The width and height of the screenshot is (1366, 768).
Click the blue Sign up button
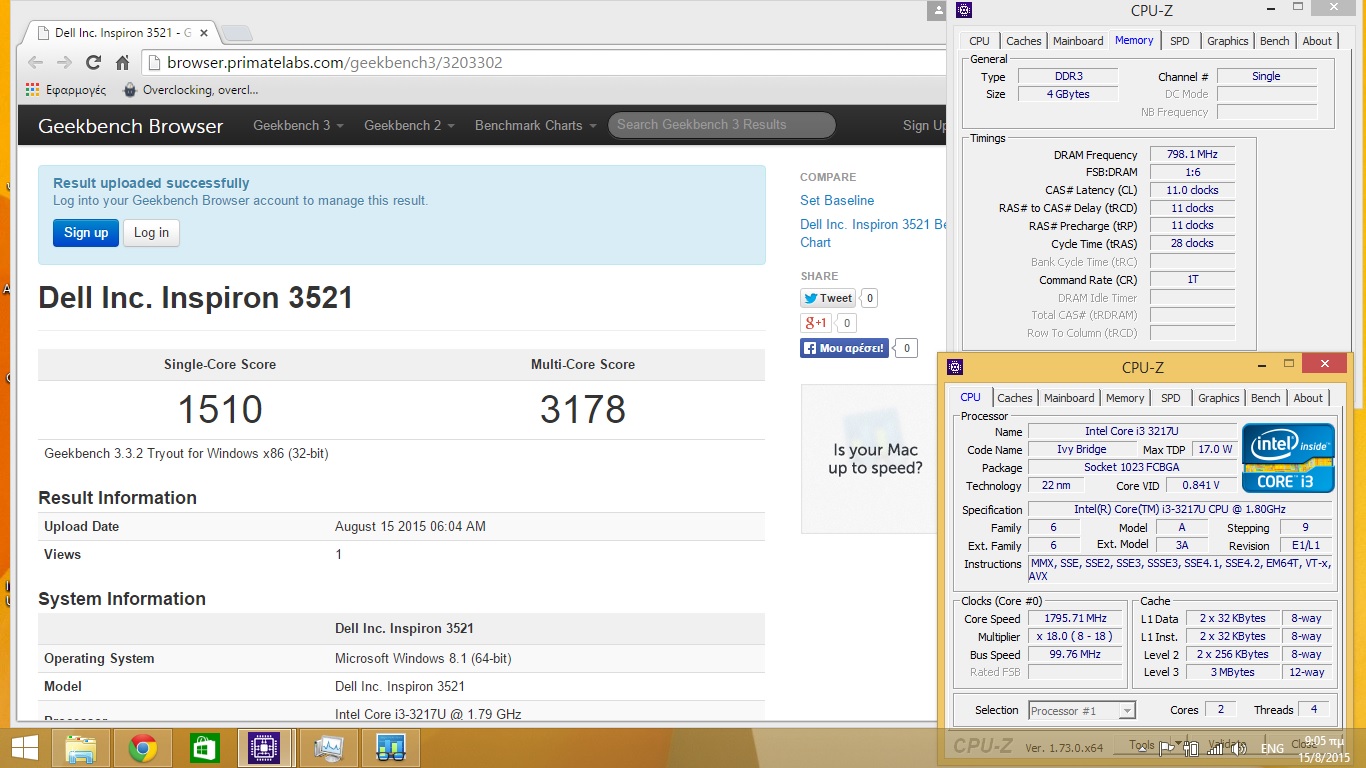point(86,233)
